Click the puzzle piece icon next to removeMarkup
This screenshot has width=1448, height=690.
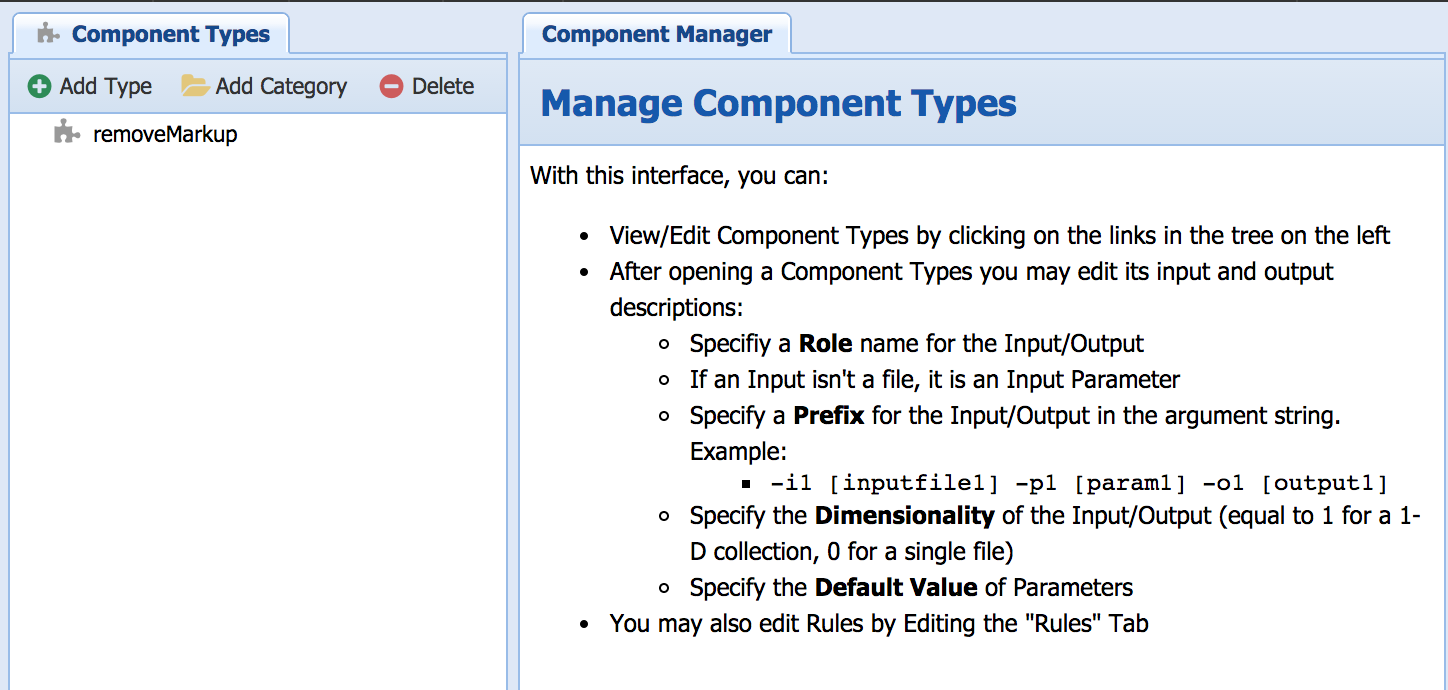tap(67, 133)
